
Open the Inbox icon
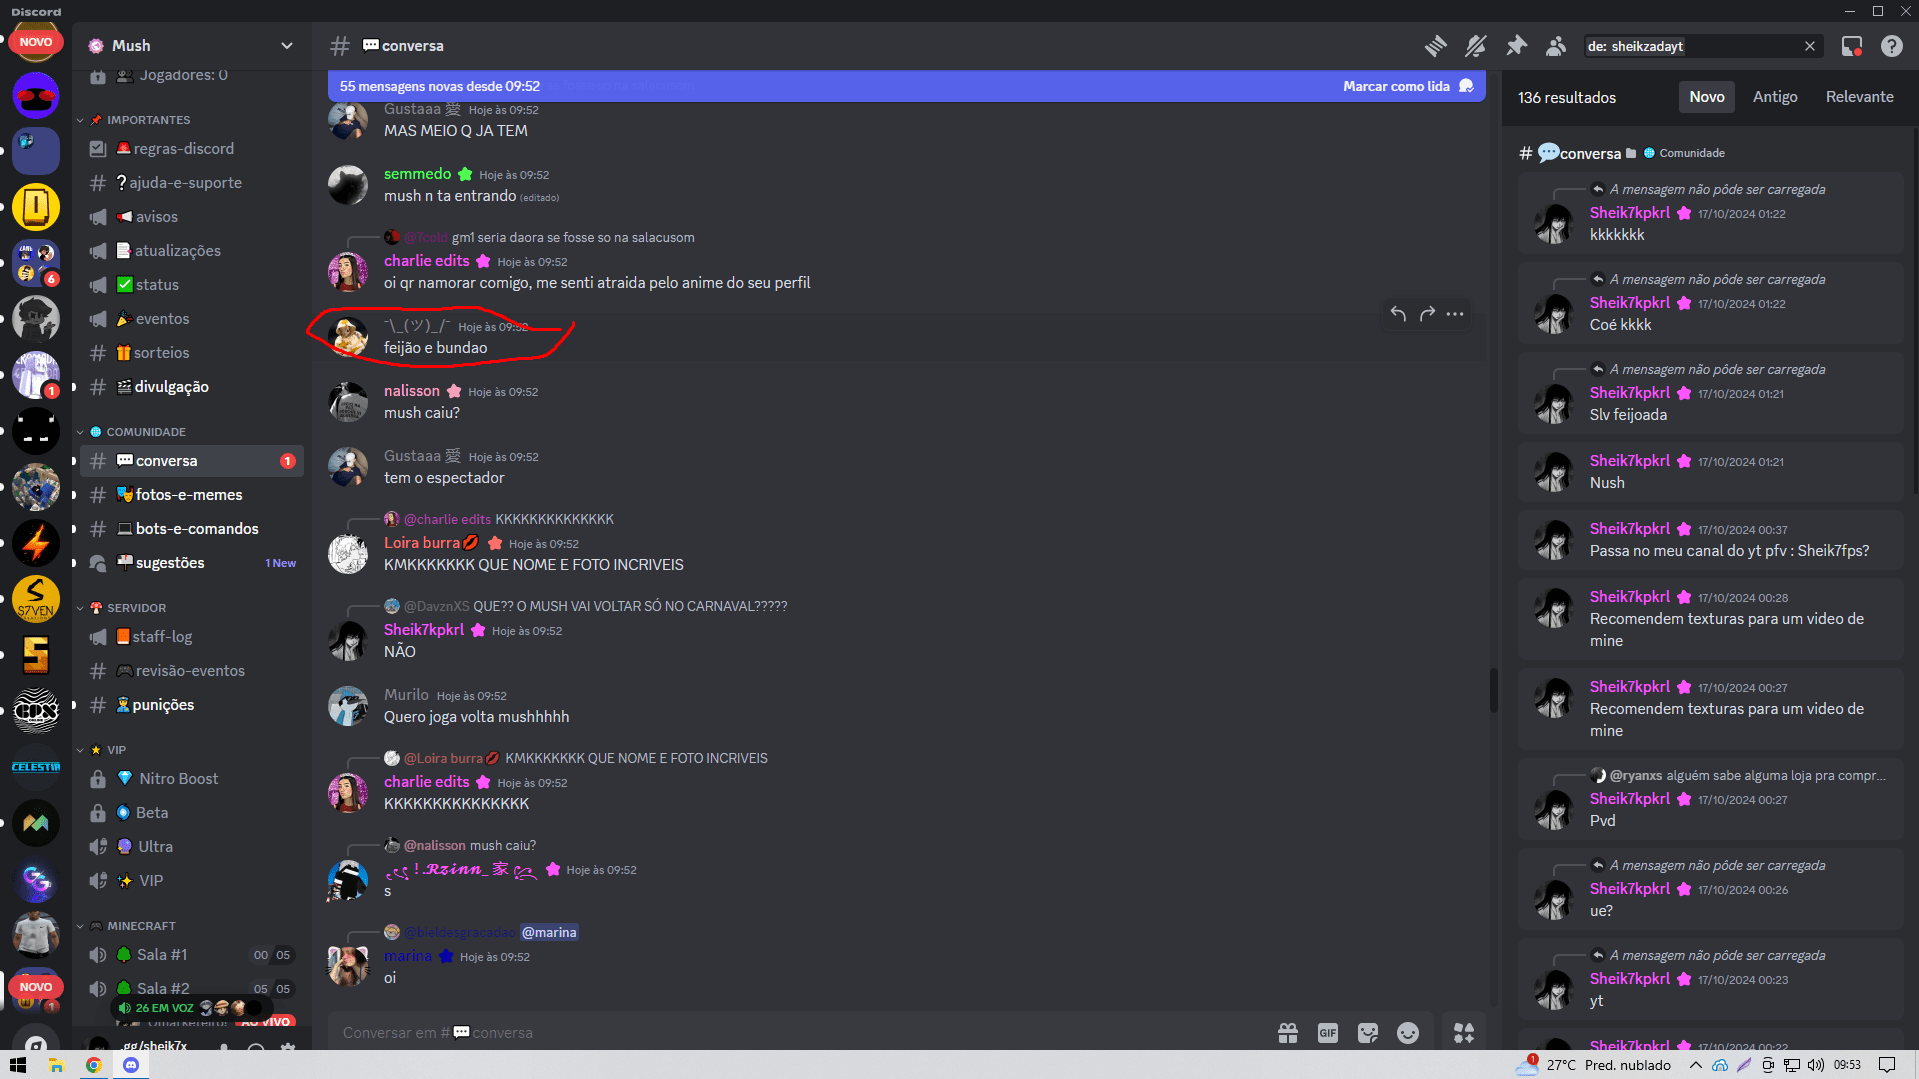point(1852,46)
